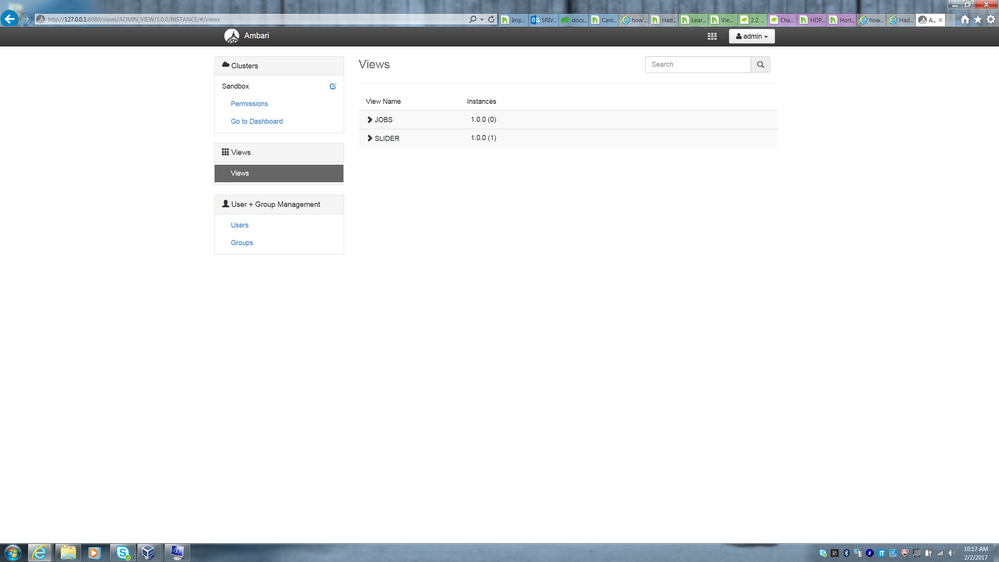Click the Ambari logo icon
This screenshot has height=562, width=999.
pyautogui.click(x=231, y=36)
